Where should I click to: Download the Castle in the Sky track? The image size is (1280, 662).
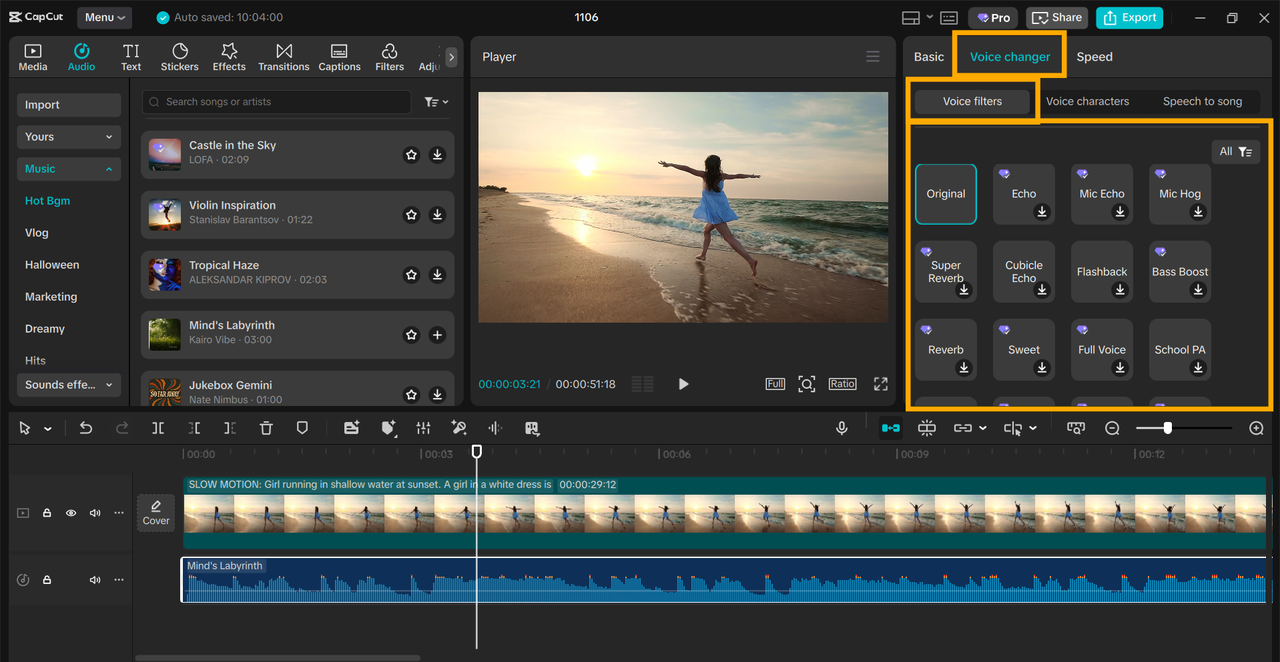[x=437, y=155]
